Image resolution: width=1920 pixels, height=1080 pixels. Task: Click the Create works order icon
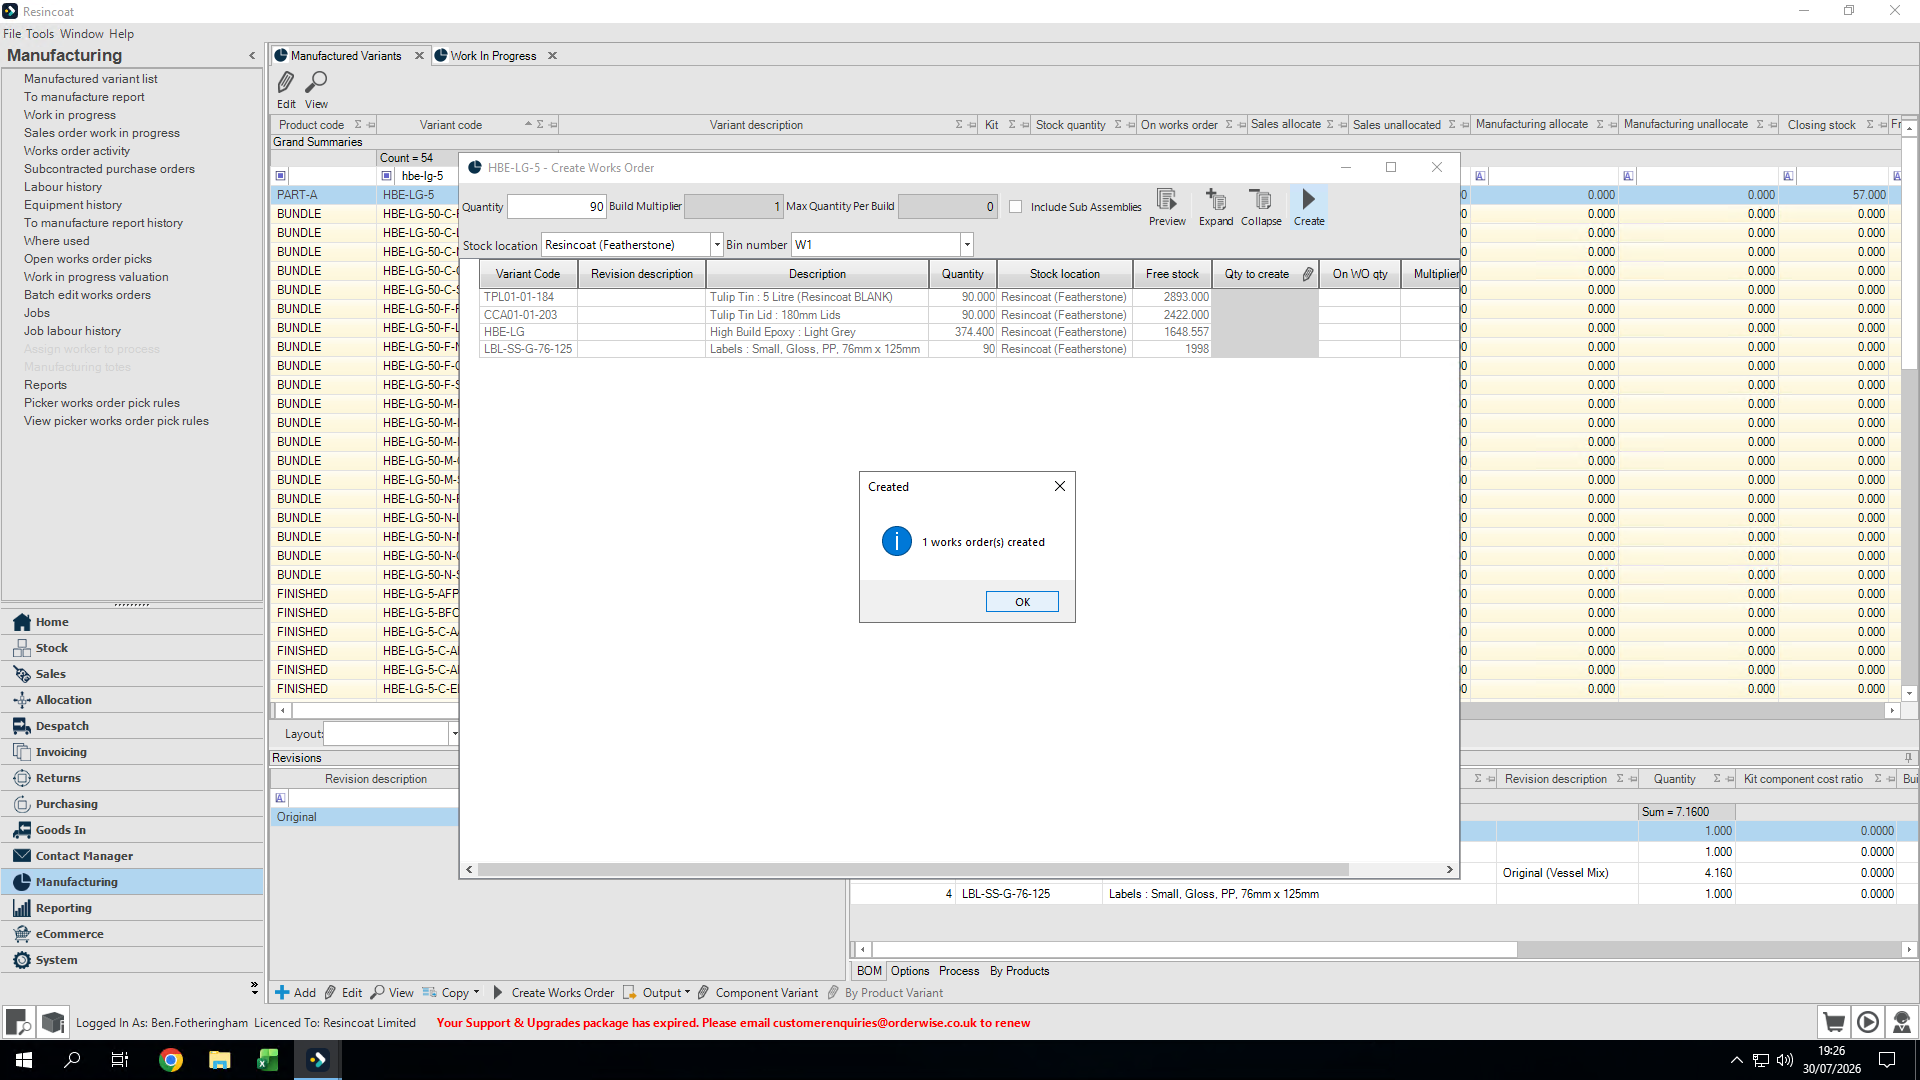pyautogui.click(x=1308, y=207)
